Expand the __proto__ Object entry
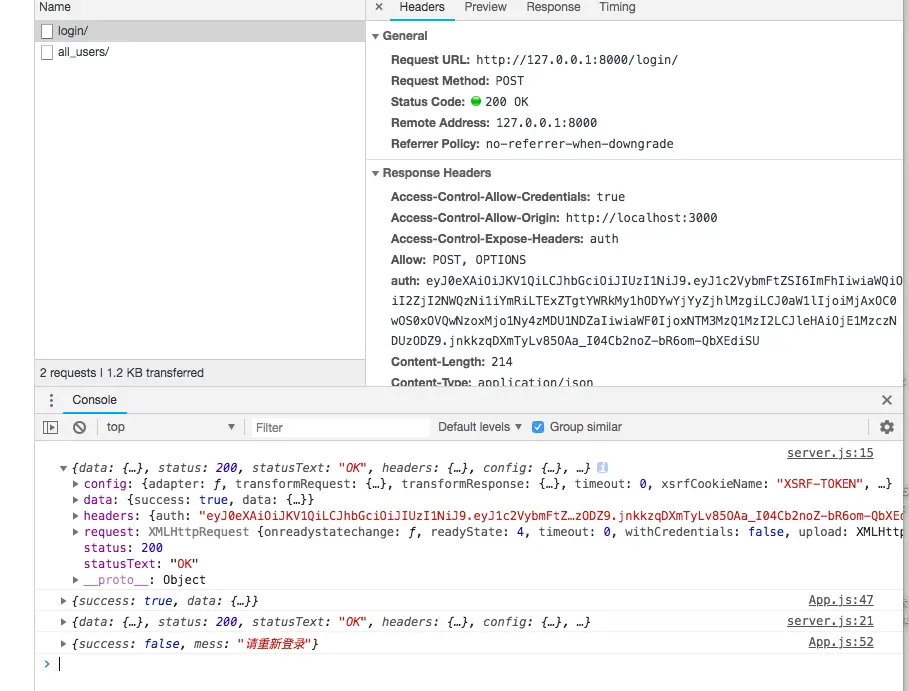Image resolution: width=909 pixels, height=691 pixels. point(75,580)
